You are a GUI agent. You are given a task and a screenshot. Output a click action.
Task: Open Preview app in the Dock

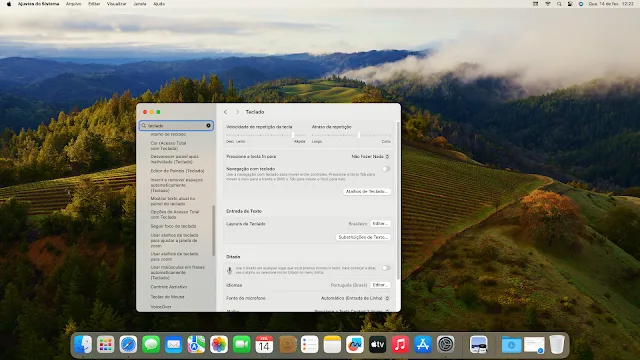click(x=478, y=344)
